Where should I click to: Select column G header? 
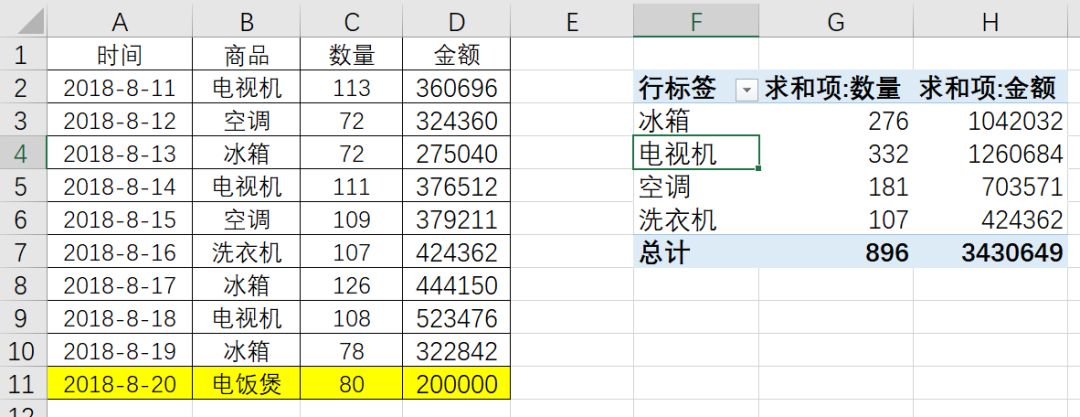pos(836,21)
